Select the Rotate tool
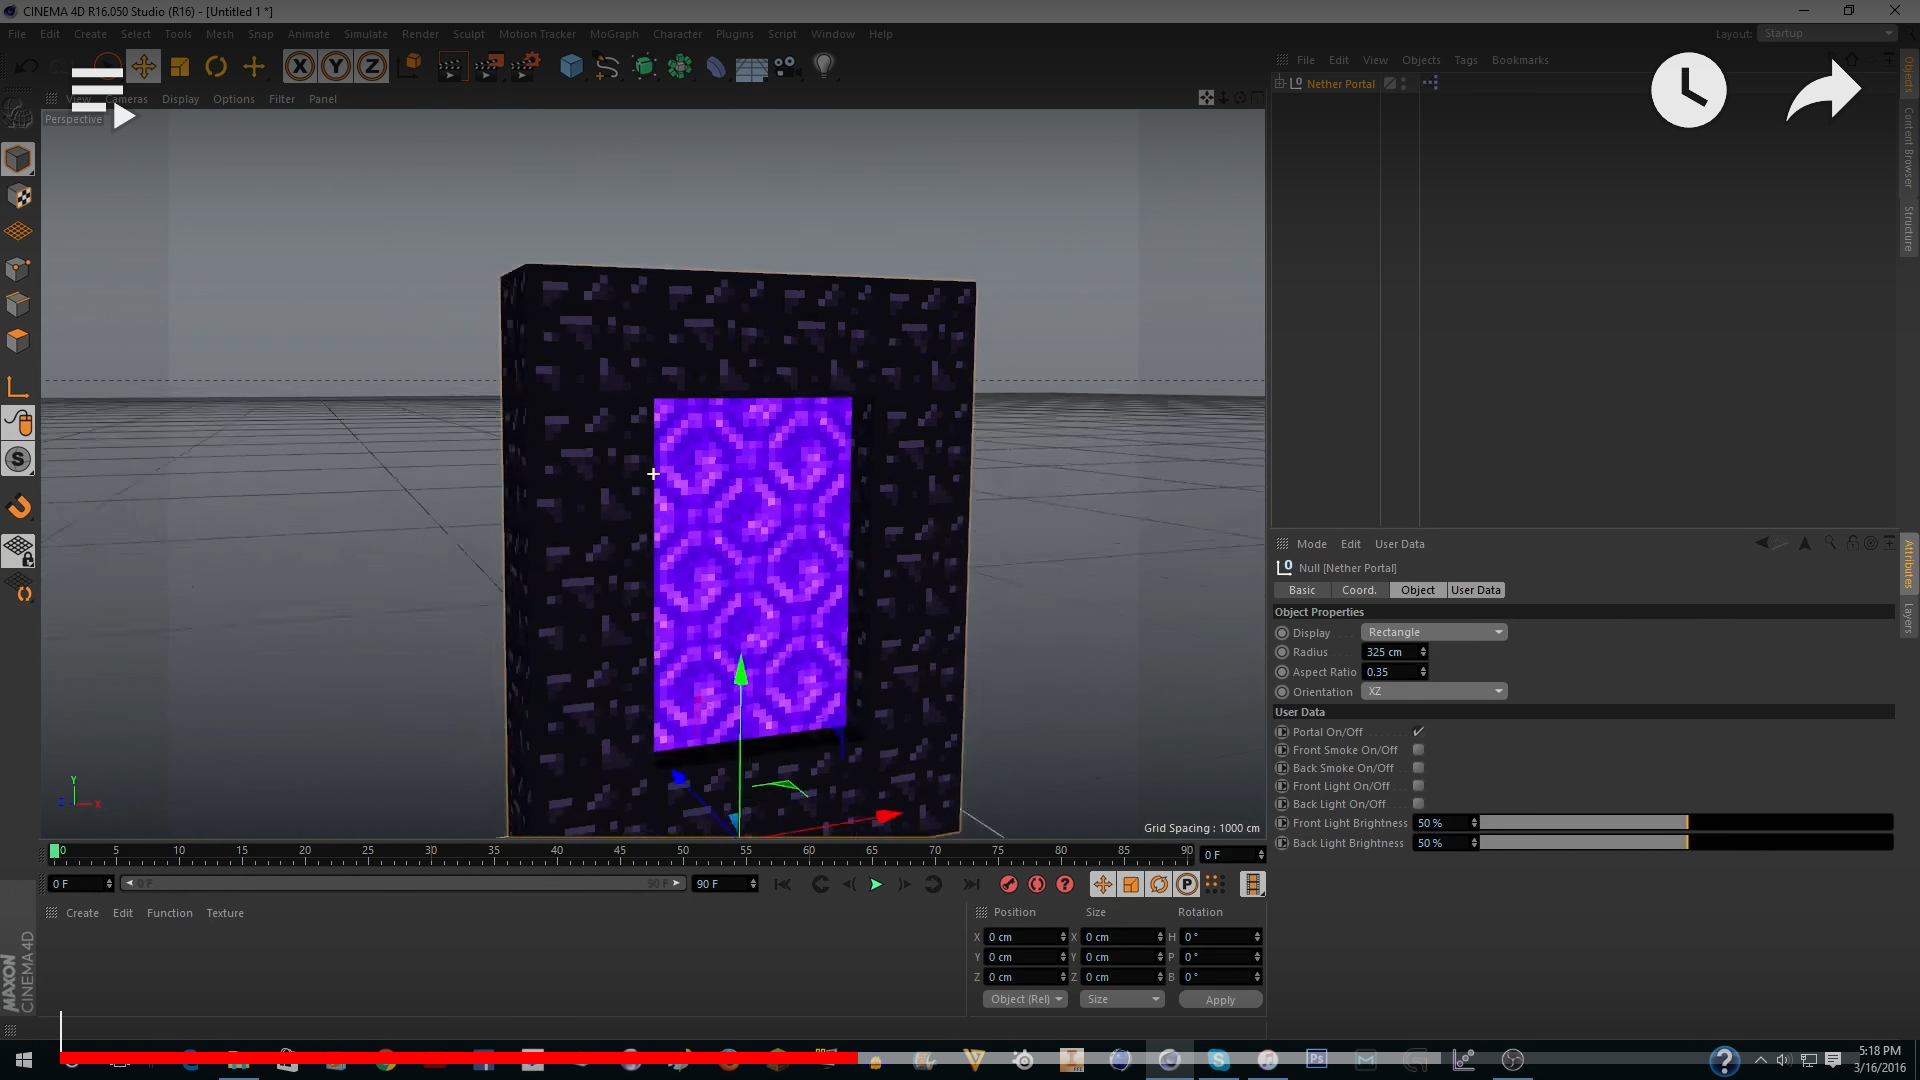 pos(216,67)
